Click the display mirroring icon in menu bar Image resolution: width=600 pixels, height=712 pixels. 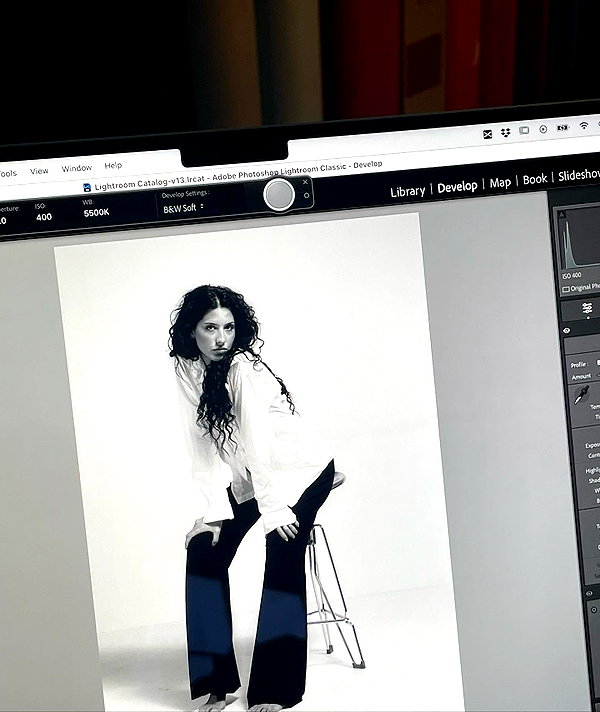click(x=524, y=130)
